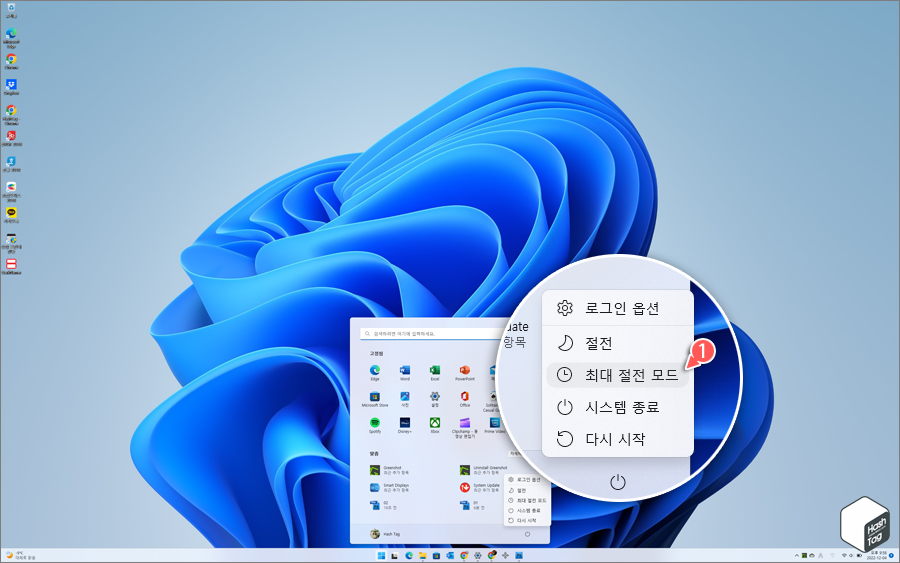The width and height of the screenshot is (900, 563).
Task: Open recommended item System Update
Action: [x=480, y=487]
